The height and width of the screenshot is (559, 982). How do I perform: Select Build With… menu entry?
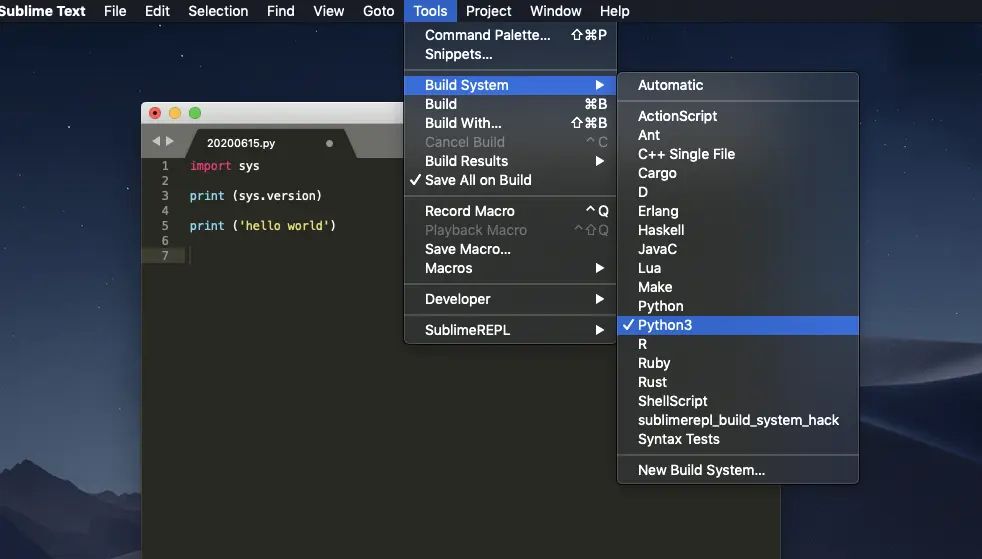pyautogui.click(x=510, y=123)
